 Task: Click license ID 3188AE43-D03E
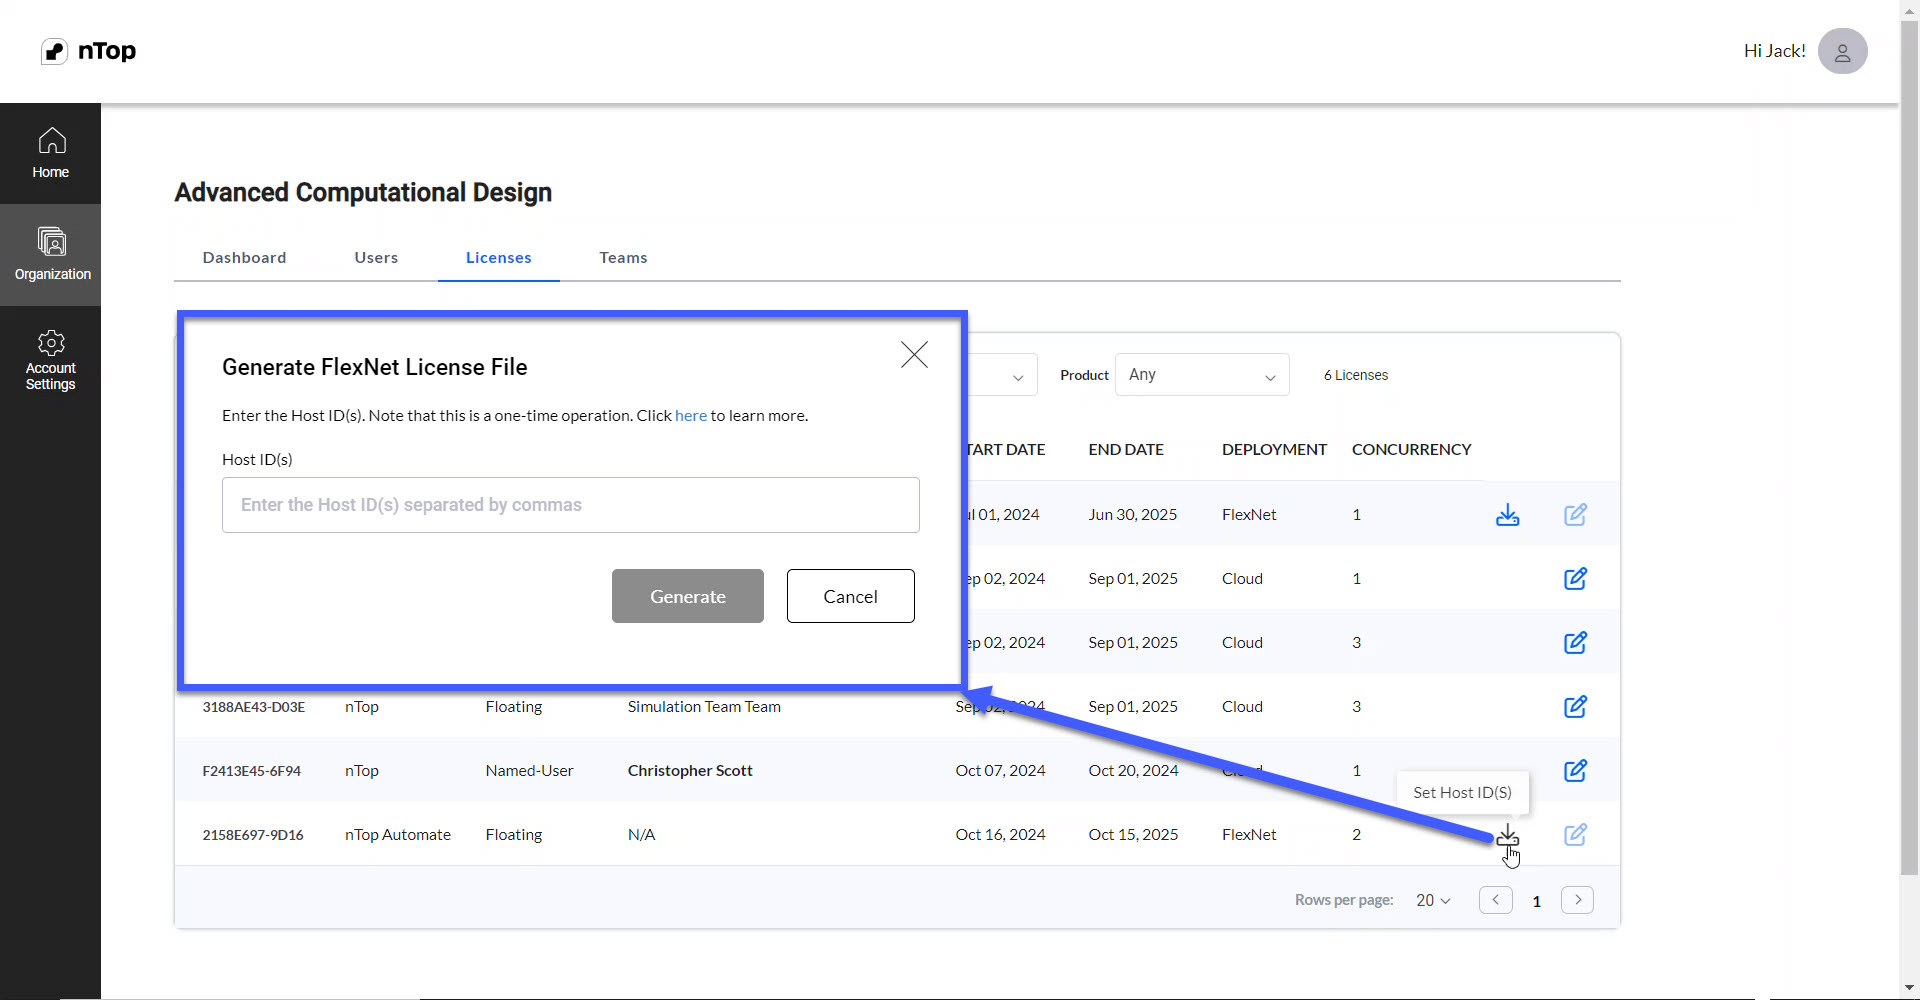coord(253,707)
